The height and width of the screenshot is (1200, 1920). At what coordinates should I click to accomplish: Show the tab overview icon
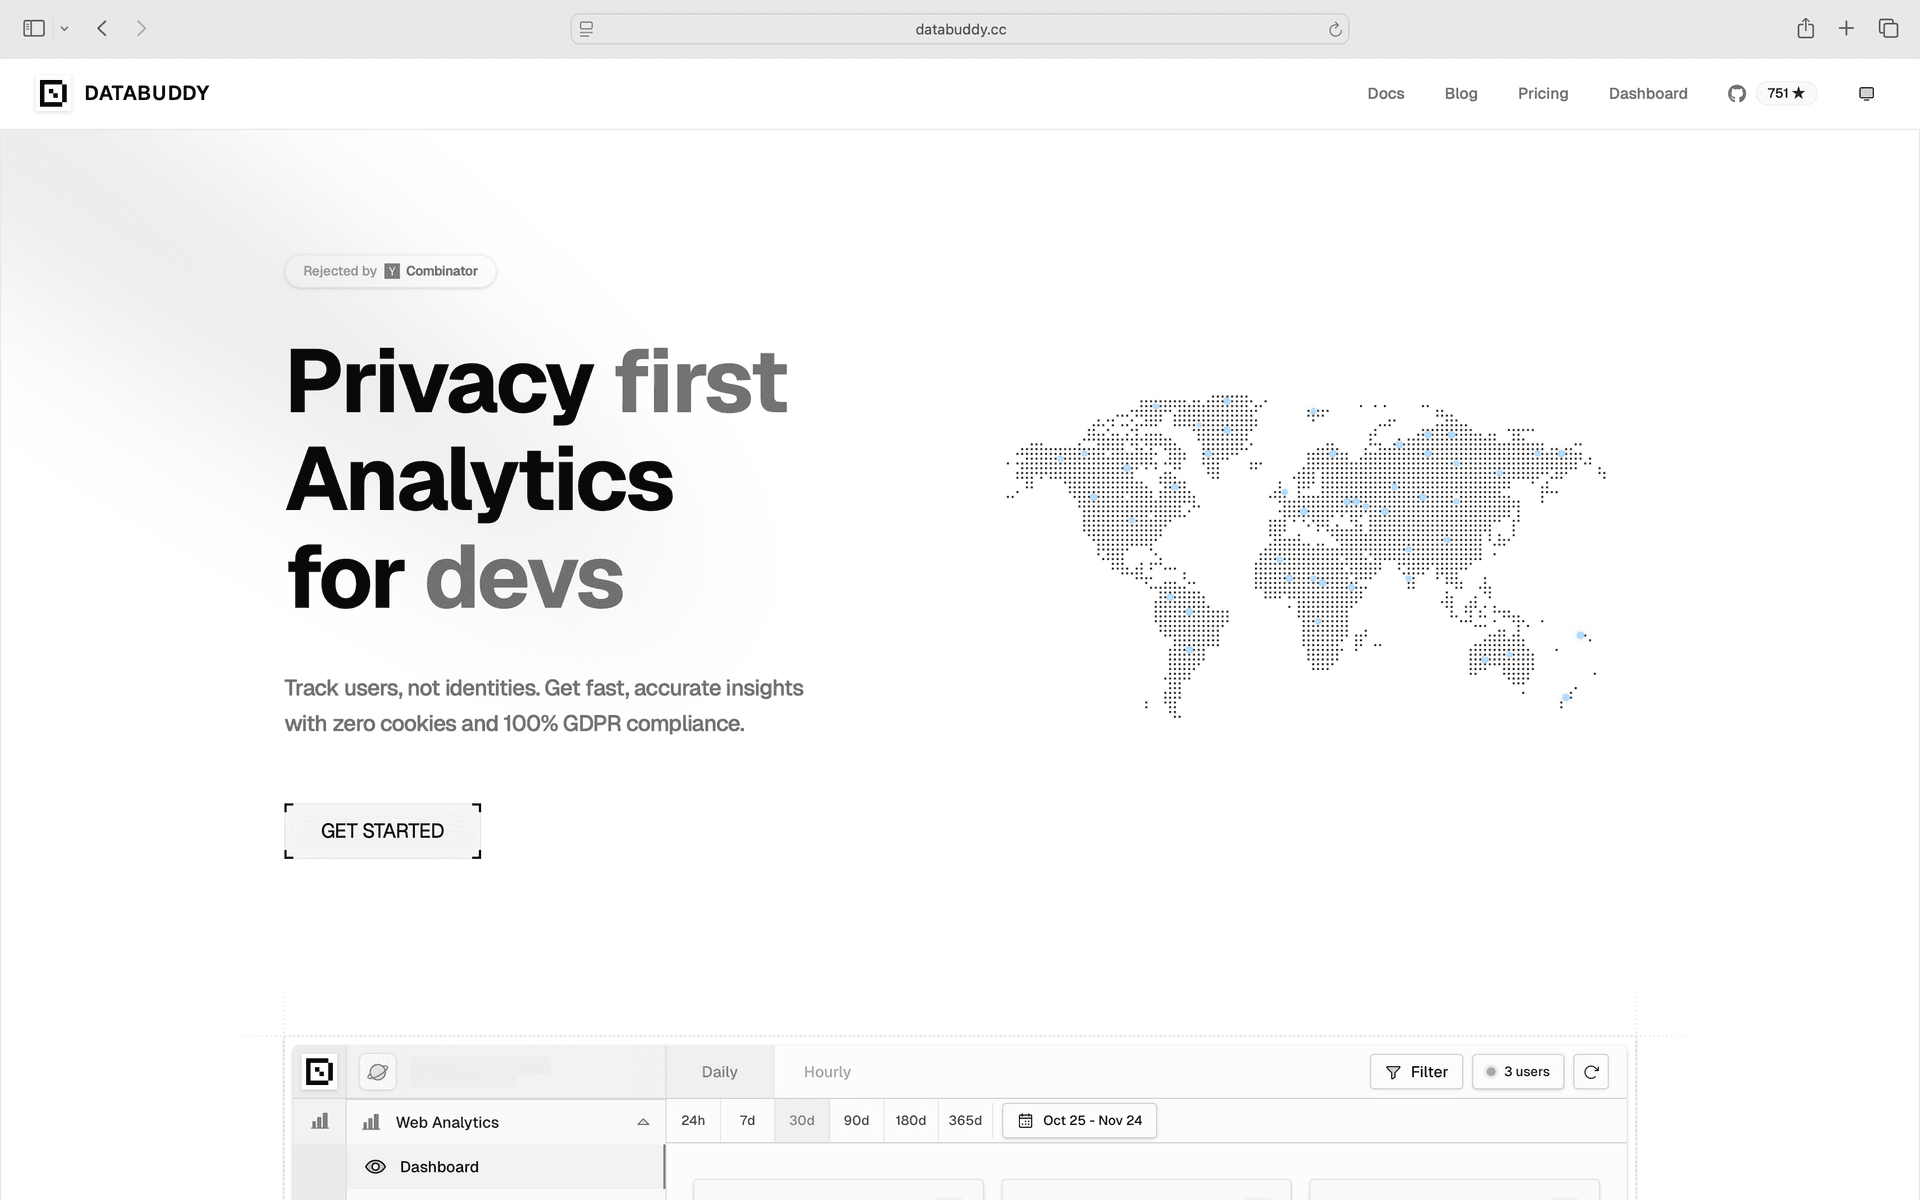pos(1888,28)
